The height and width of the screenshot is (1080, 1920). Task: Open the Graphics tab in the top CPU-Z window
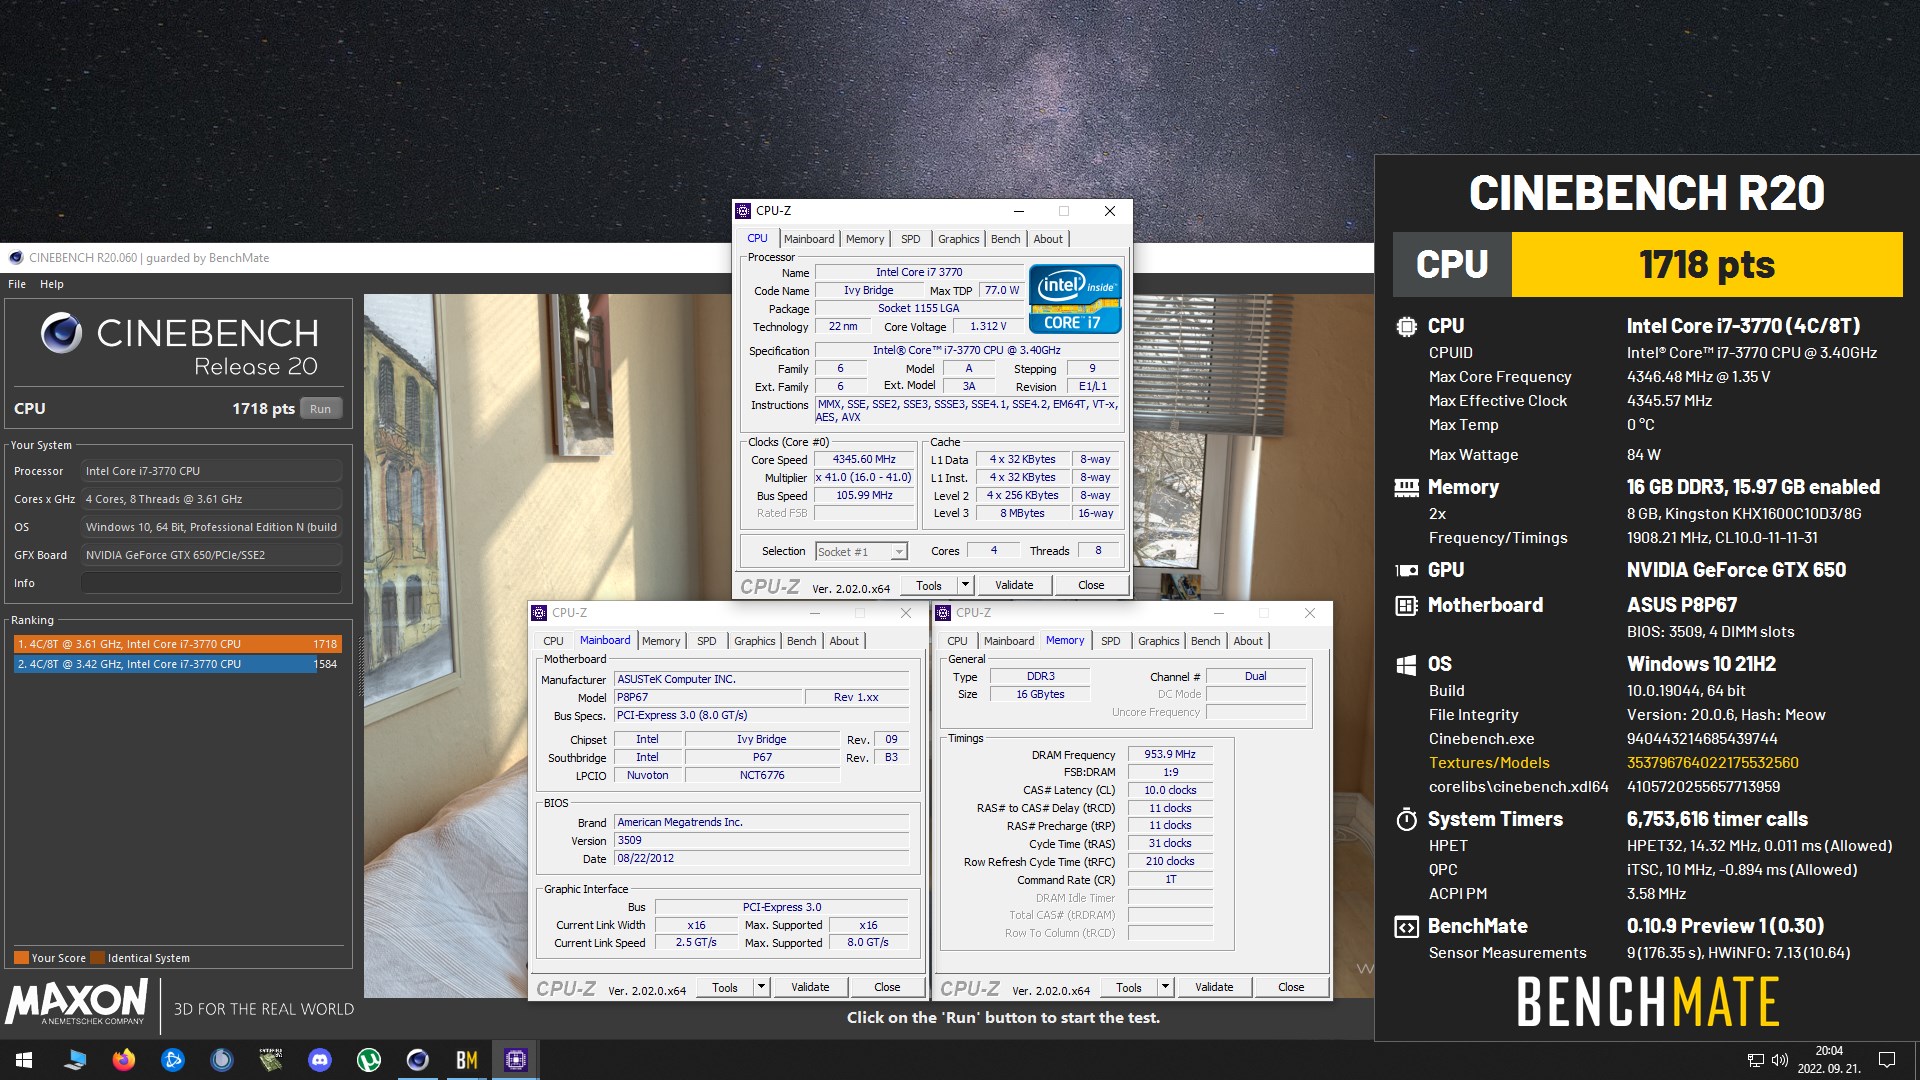958,239
